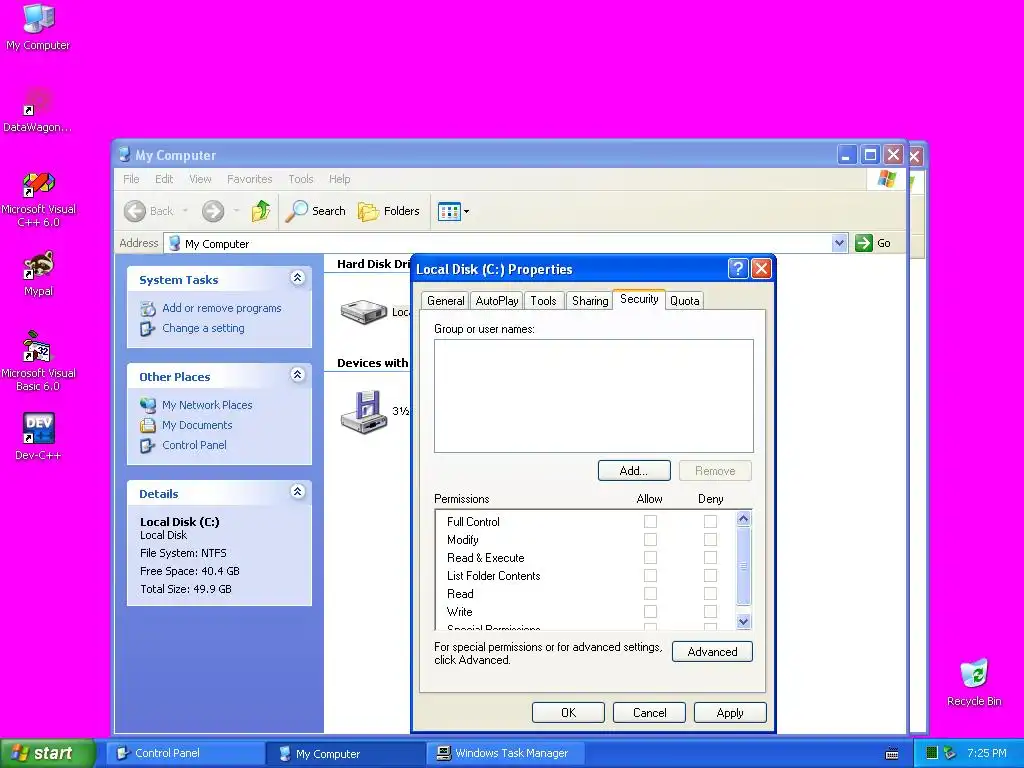Image resolution: width=1024 pixels, height=768 pixels.
Task: Click Apply in Properties dialog
Action: pos(730,712)
